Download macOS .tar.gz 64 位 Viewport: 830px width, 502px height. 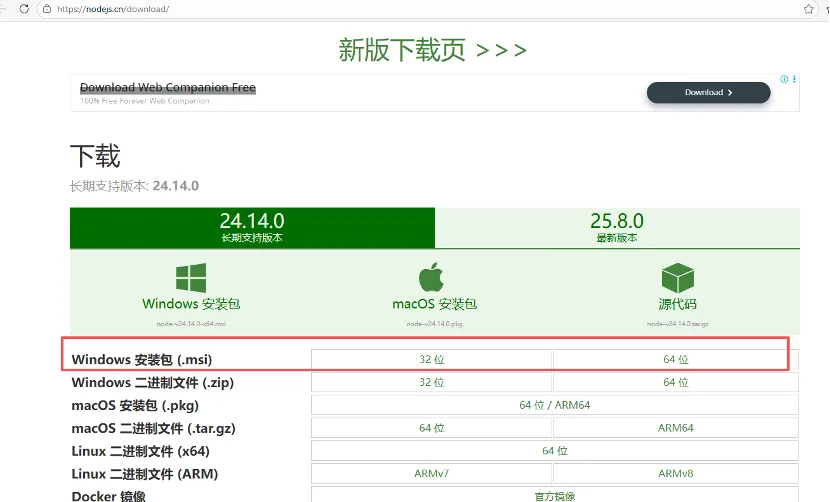pos(431,428)
